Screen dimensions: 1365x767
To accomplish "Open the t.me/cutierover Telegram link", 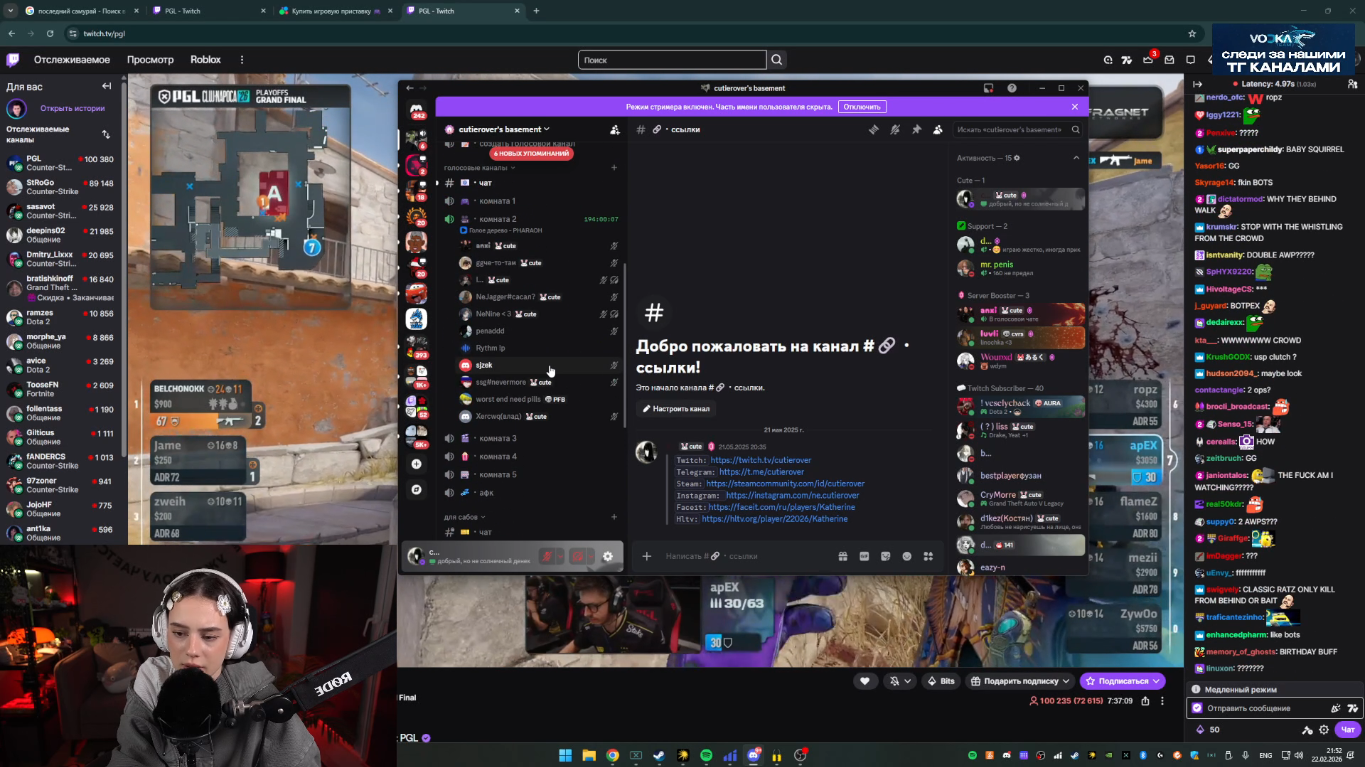I will pos(761,472).
